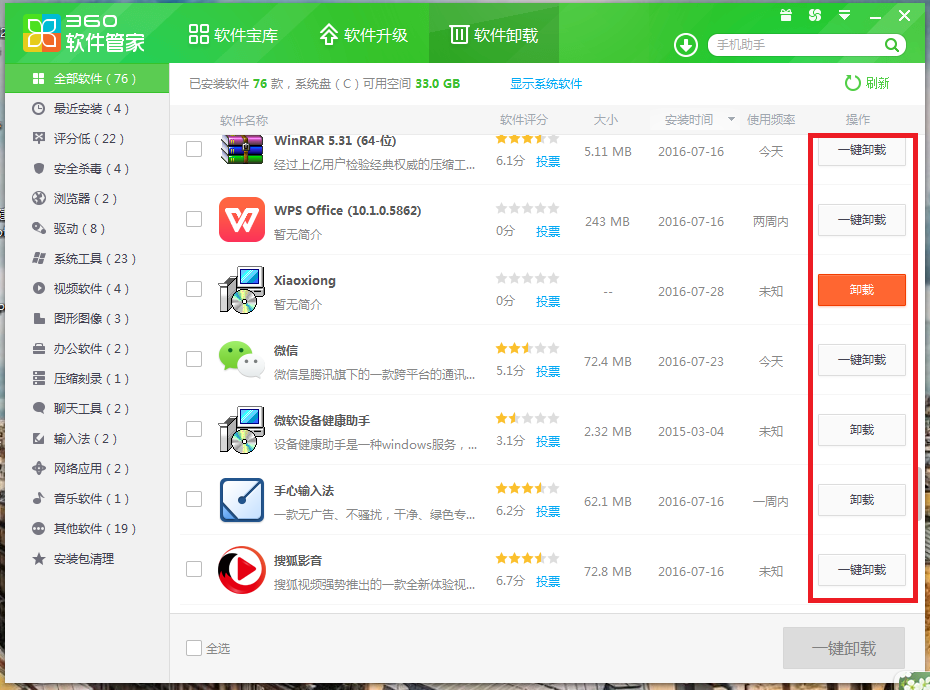Click 卸载 for 手心输入法
Viewport: 930px width, 690px height.
point(862,500)
